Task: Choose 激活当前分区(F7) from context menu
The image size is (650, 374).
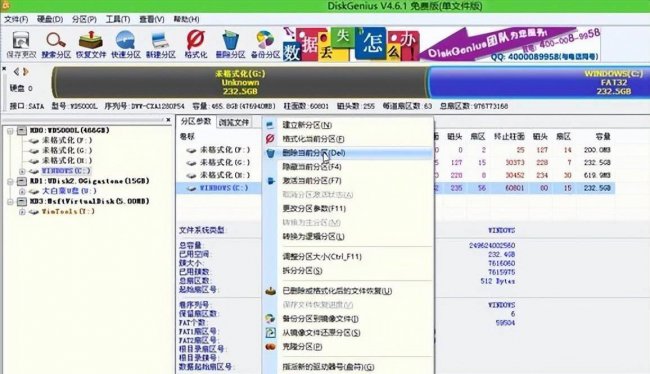Action: point(348,181)
